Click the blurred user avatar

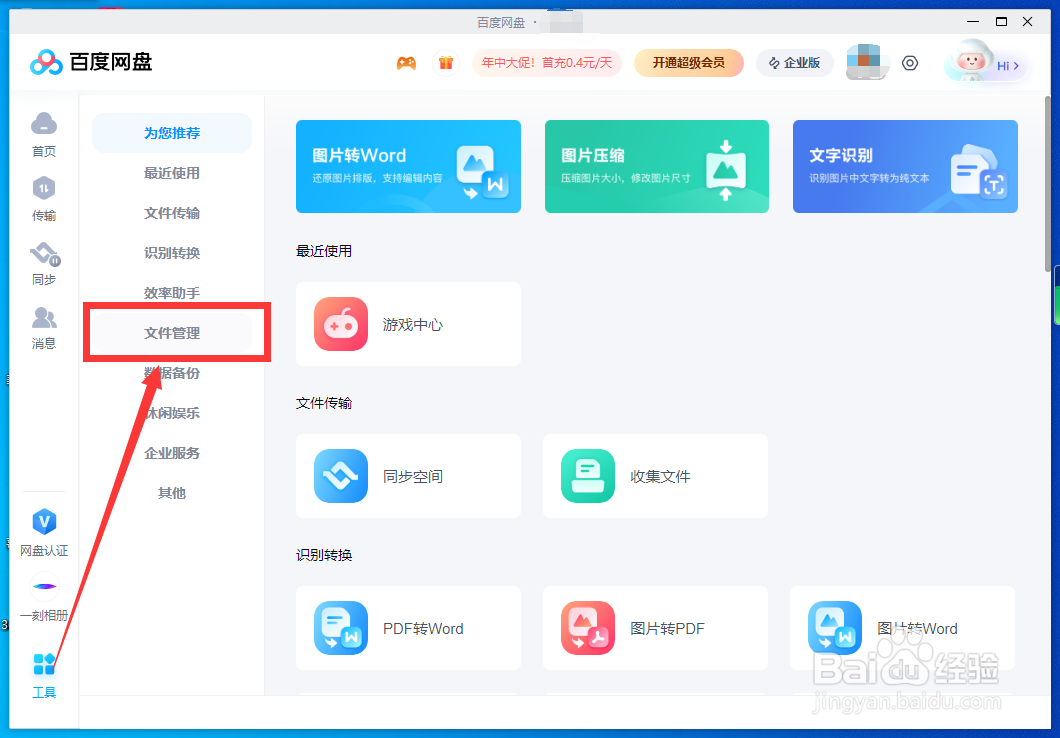click(x=865, y=62)
